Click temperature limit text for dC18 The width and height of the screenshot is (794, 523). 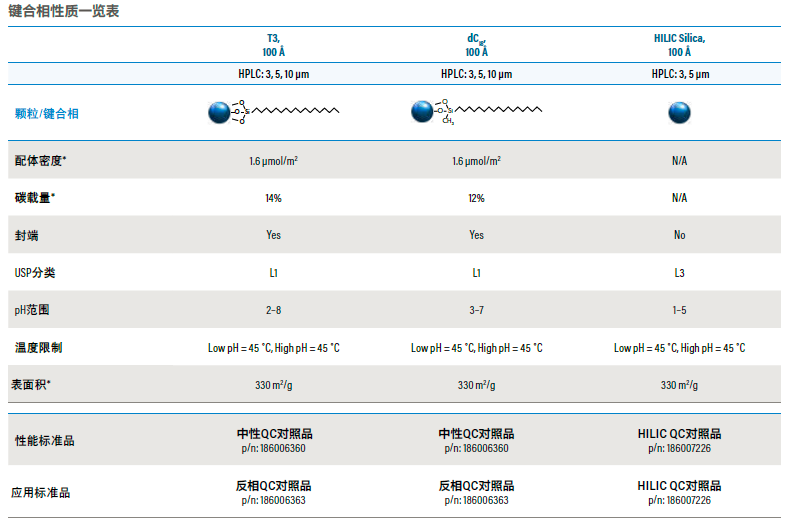point(477,348)
